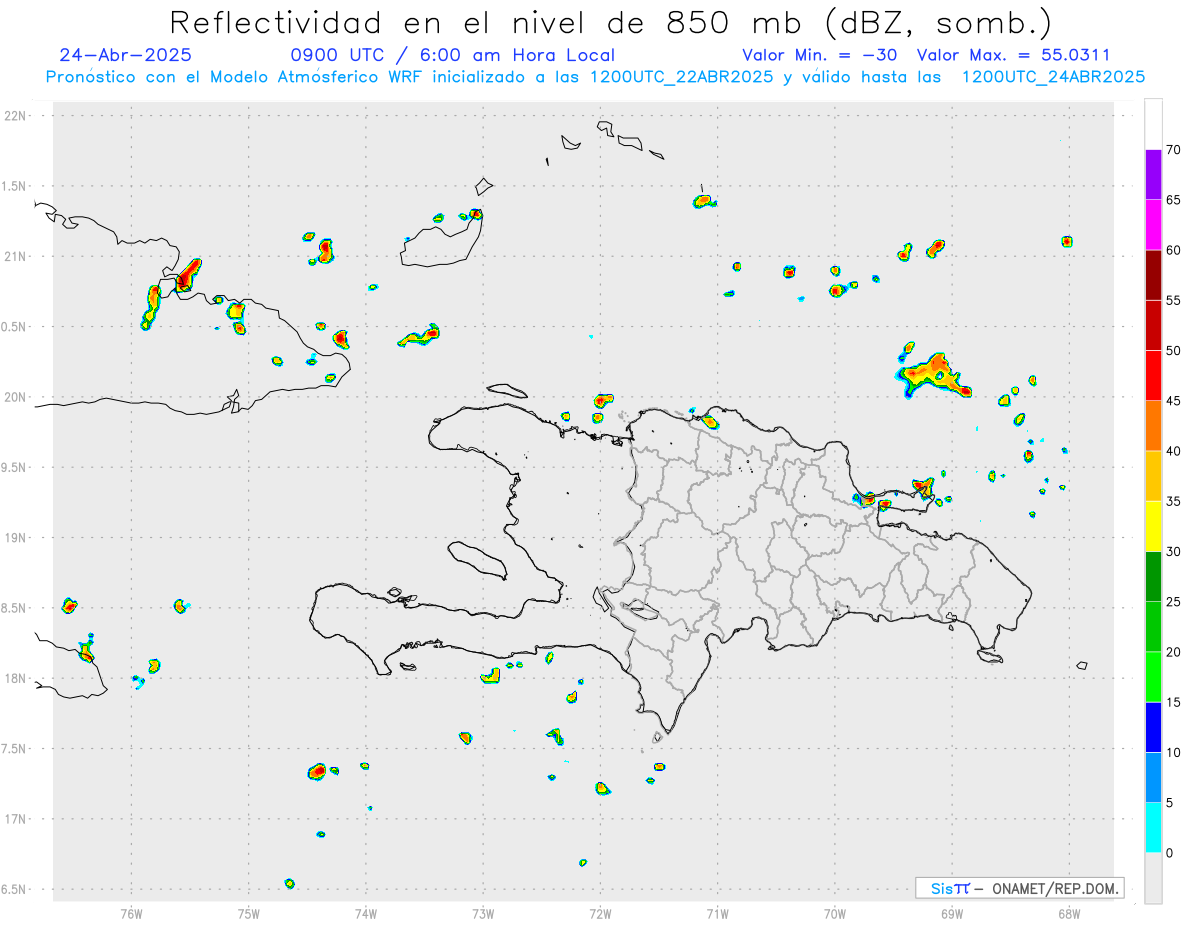The height and width of the screenshot is (927, 1200).
Task: Click the "0900 UTC / 6:00 am Hora Local" text
Action: point(452,55)
